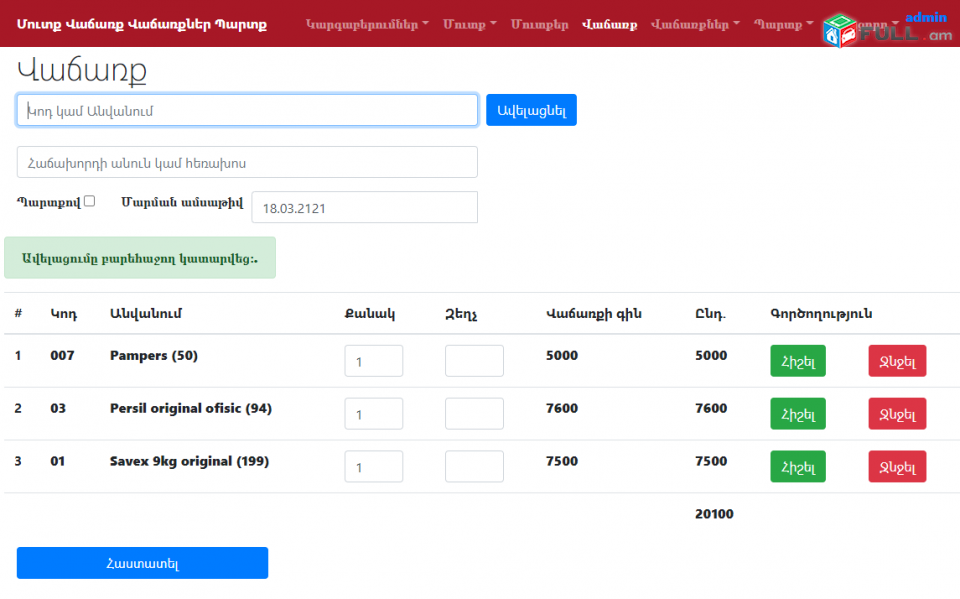Click the page heading Վաճառք
960x599 pixels.
pyautogui.click(x=82, y=70)
